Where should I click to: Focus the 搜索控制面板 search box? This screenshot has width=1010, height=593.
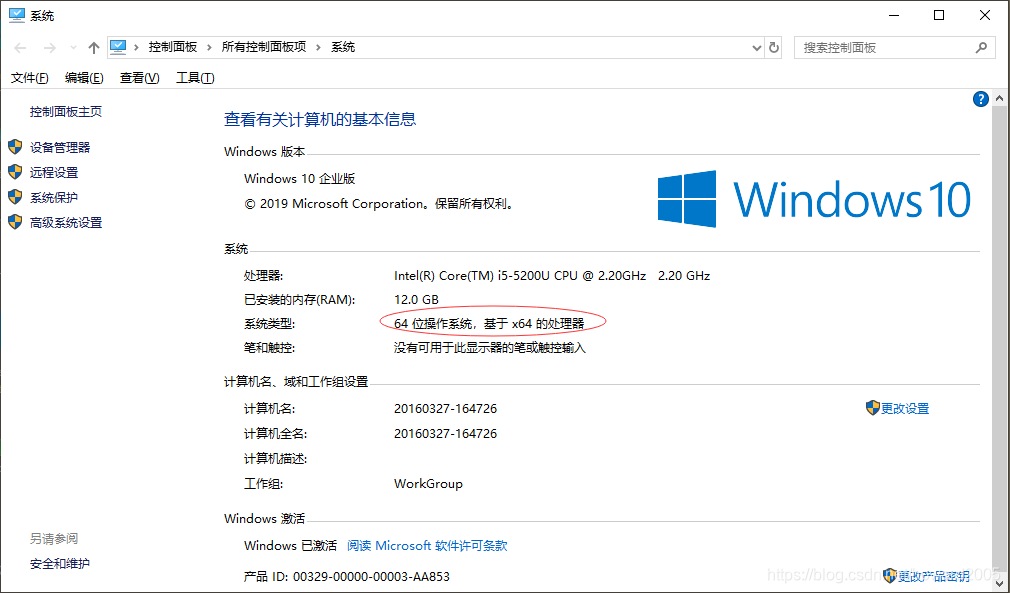point(894,48)
